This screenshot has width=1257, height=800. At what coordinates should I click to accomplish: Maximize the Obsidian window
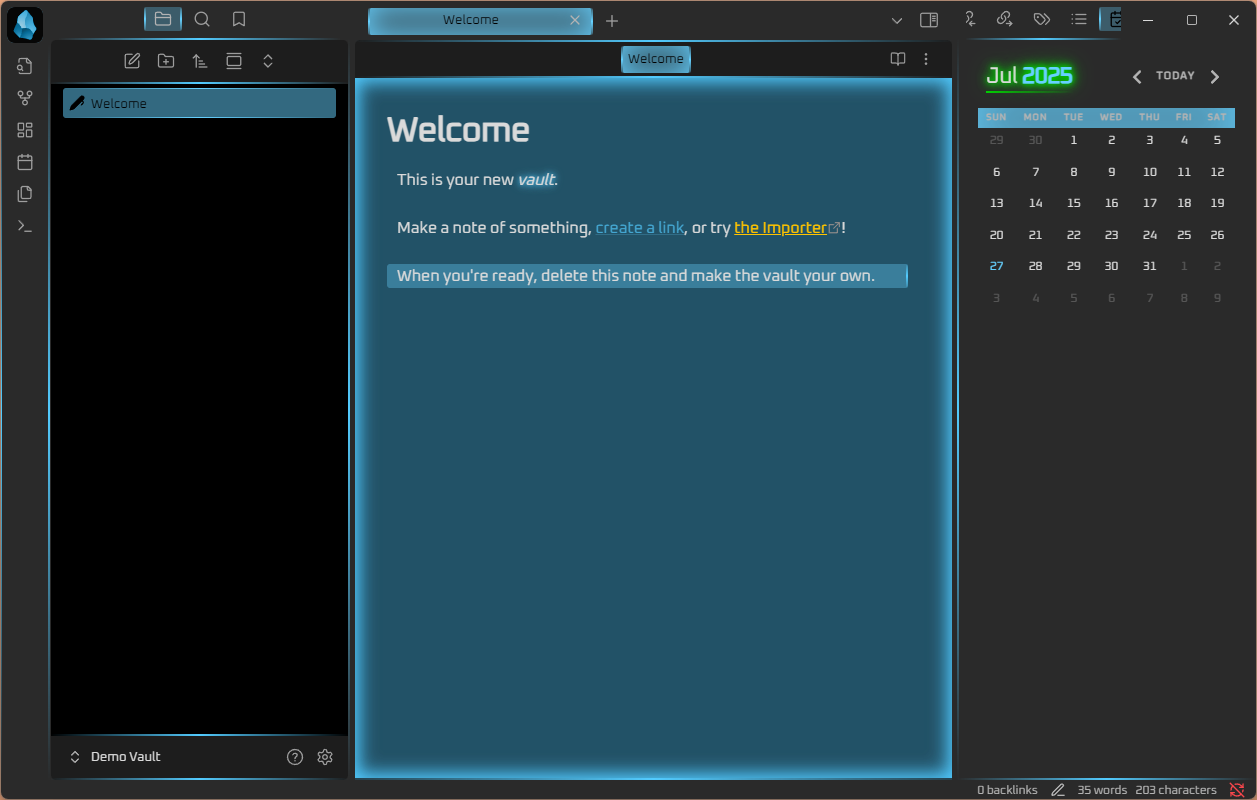pyautogui.click(x=1192, y=20)
